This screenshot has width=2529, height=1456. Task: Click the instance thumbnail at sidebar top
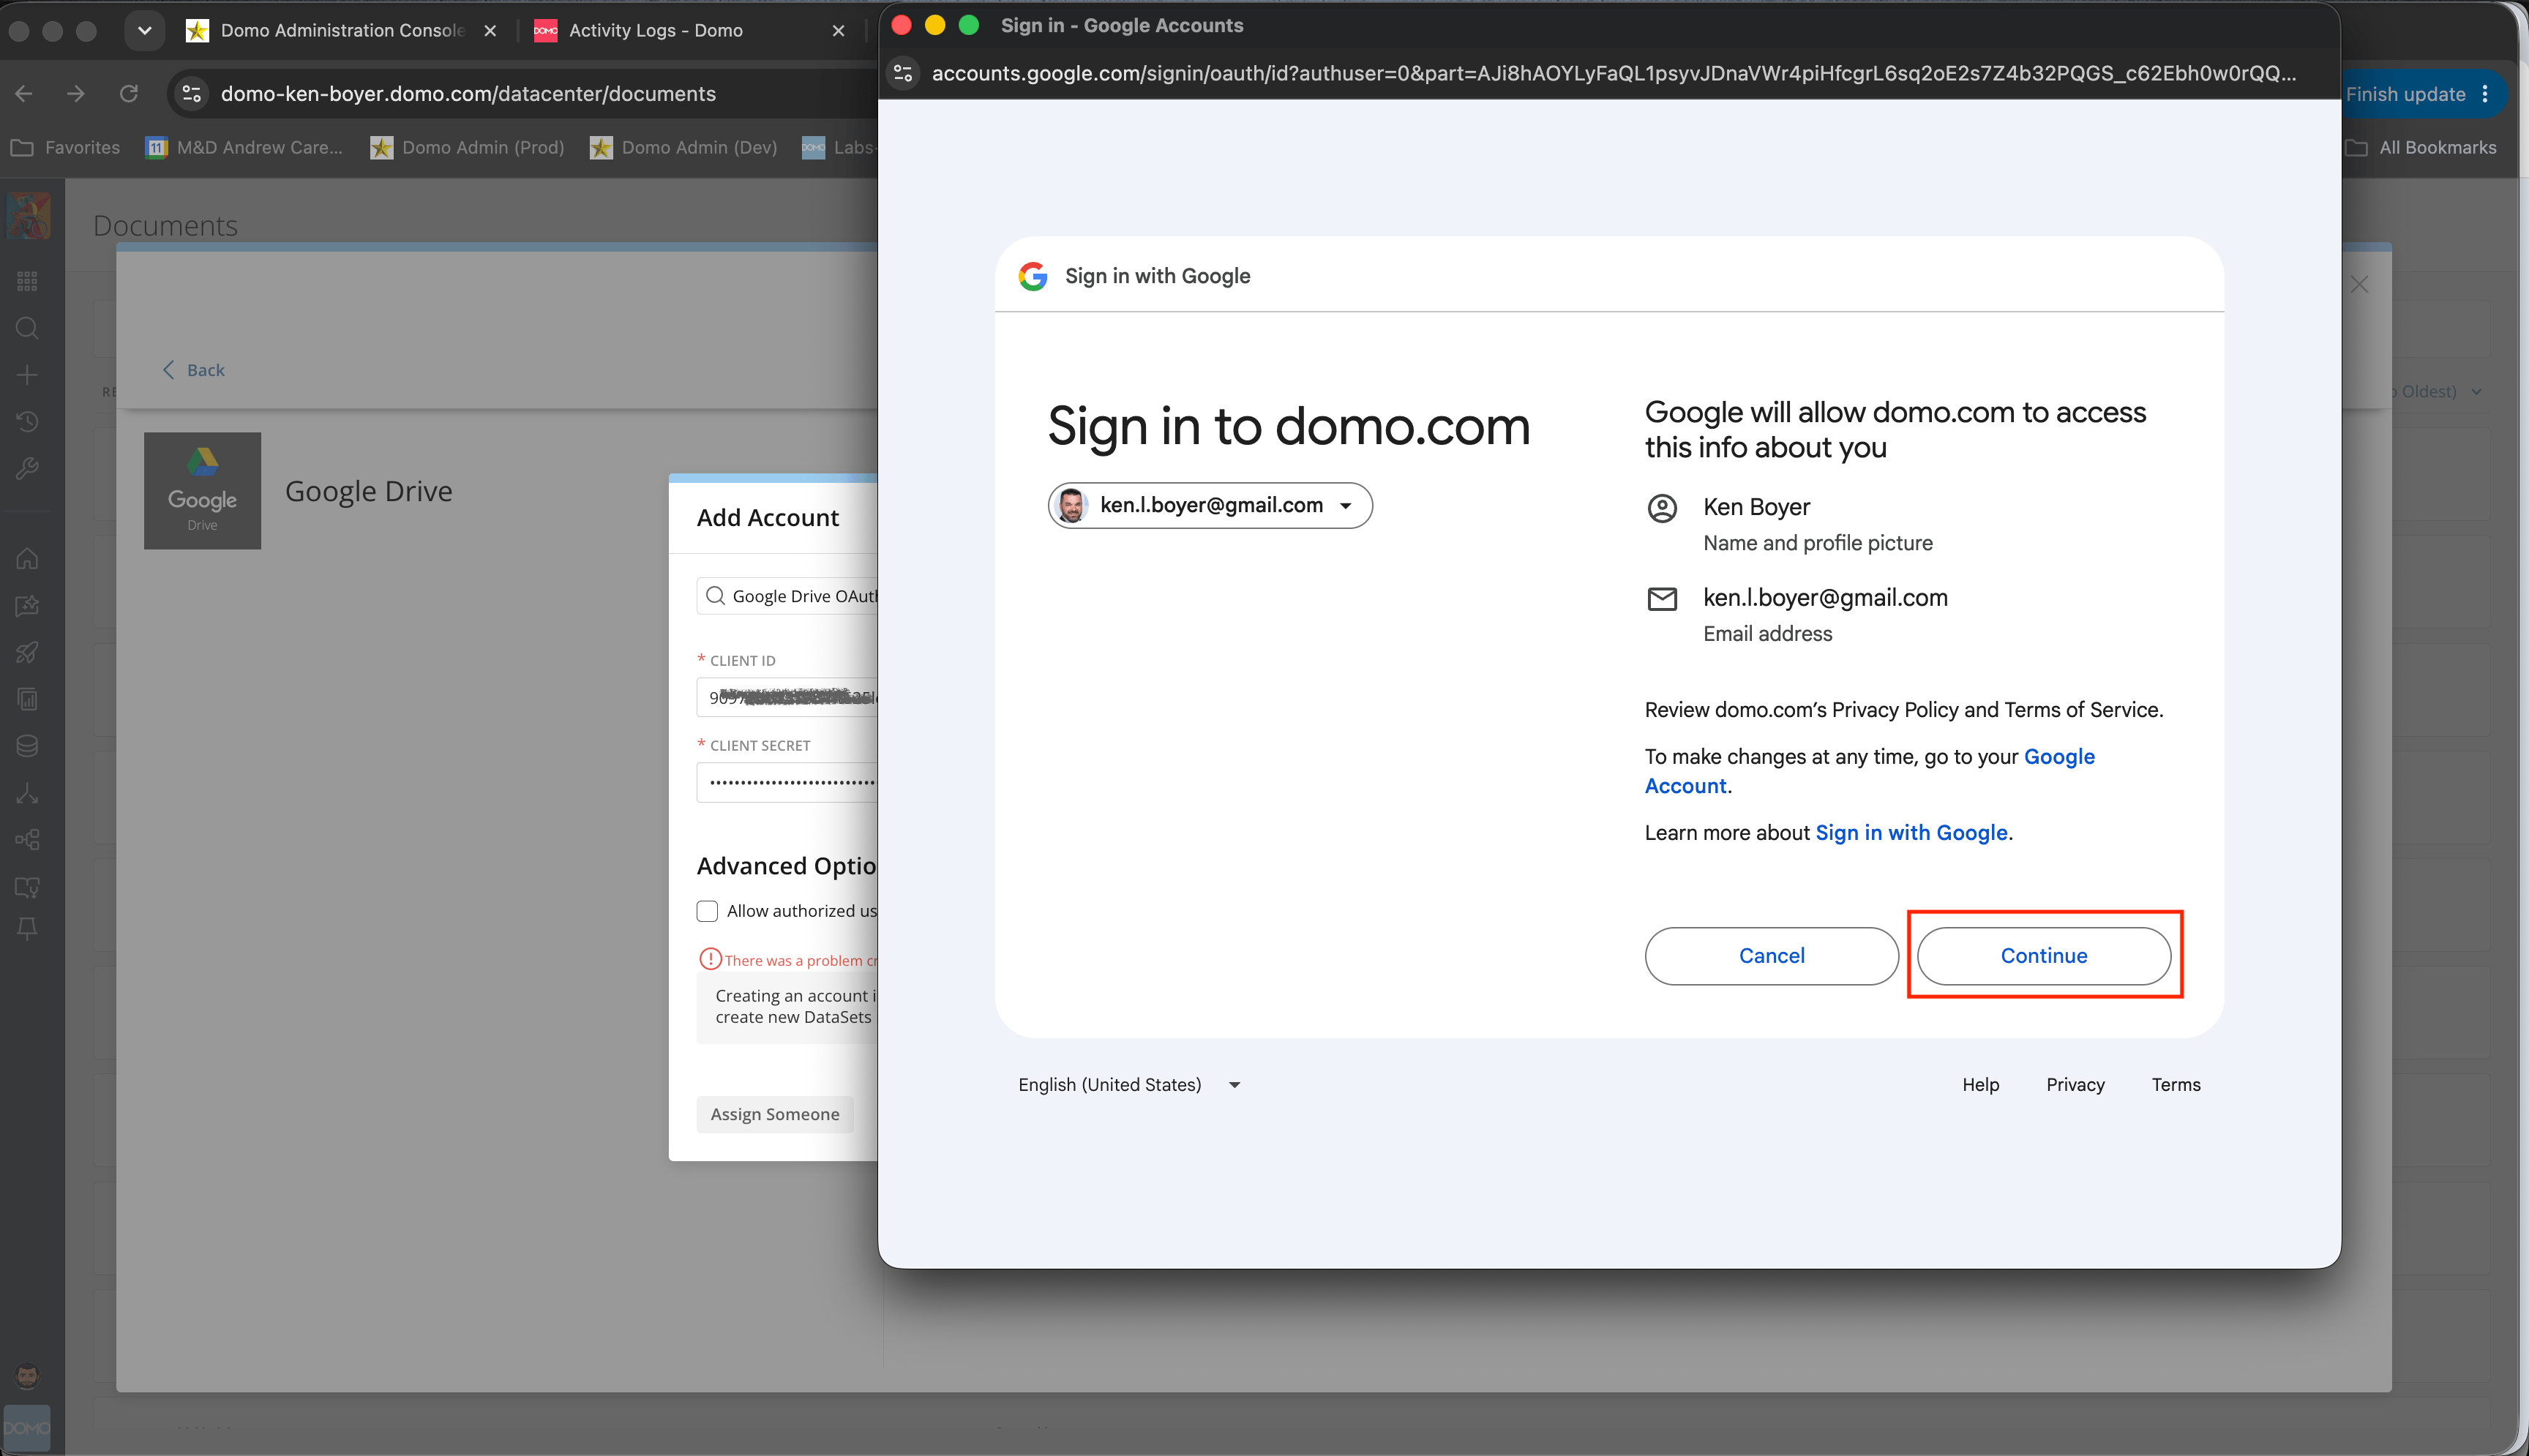tap(28, 215)
